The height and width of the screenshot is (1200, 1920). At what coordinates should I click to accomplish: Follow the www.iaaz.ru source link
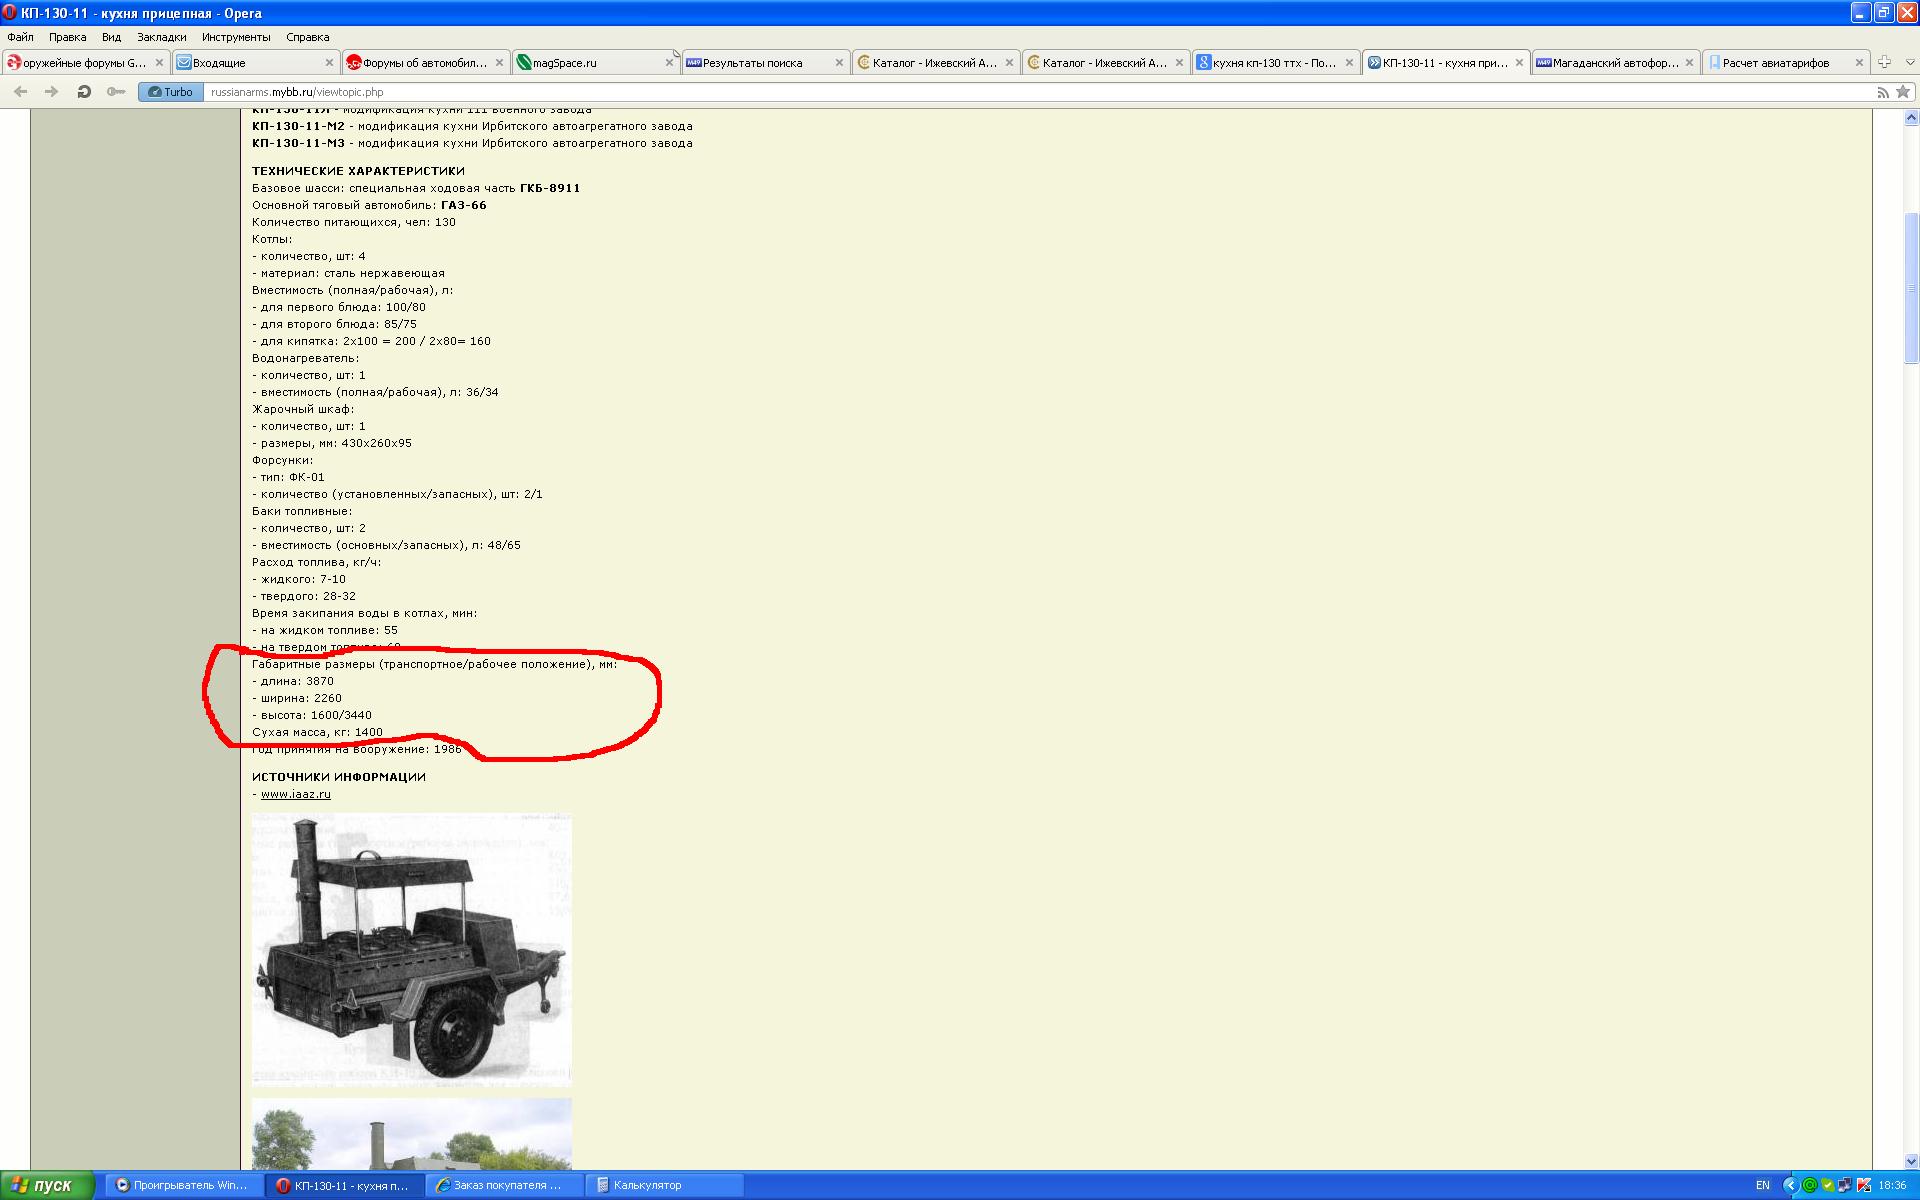pyautogui.click(x=295, y=794)
